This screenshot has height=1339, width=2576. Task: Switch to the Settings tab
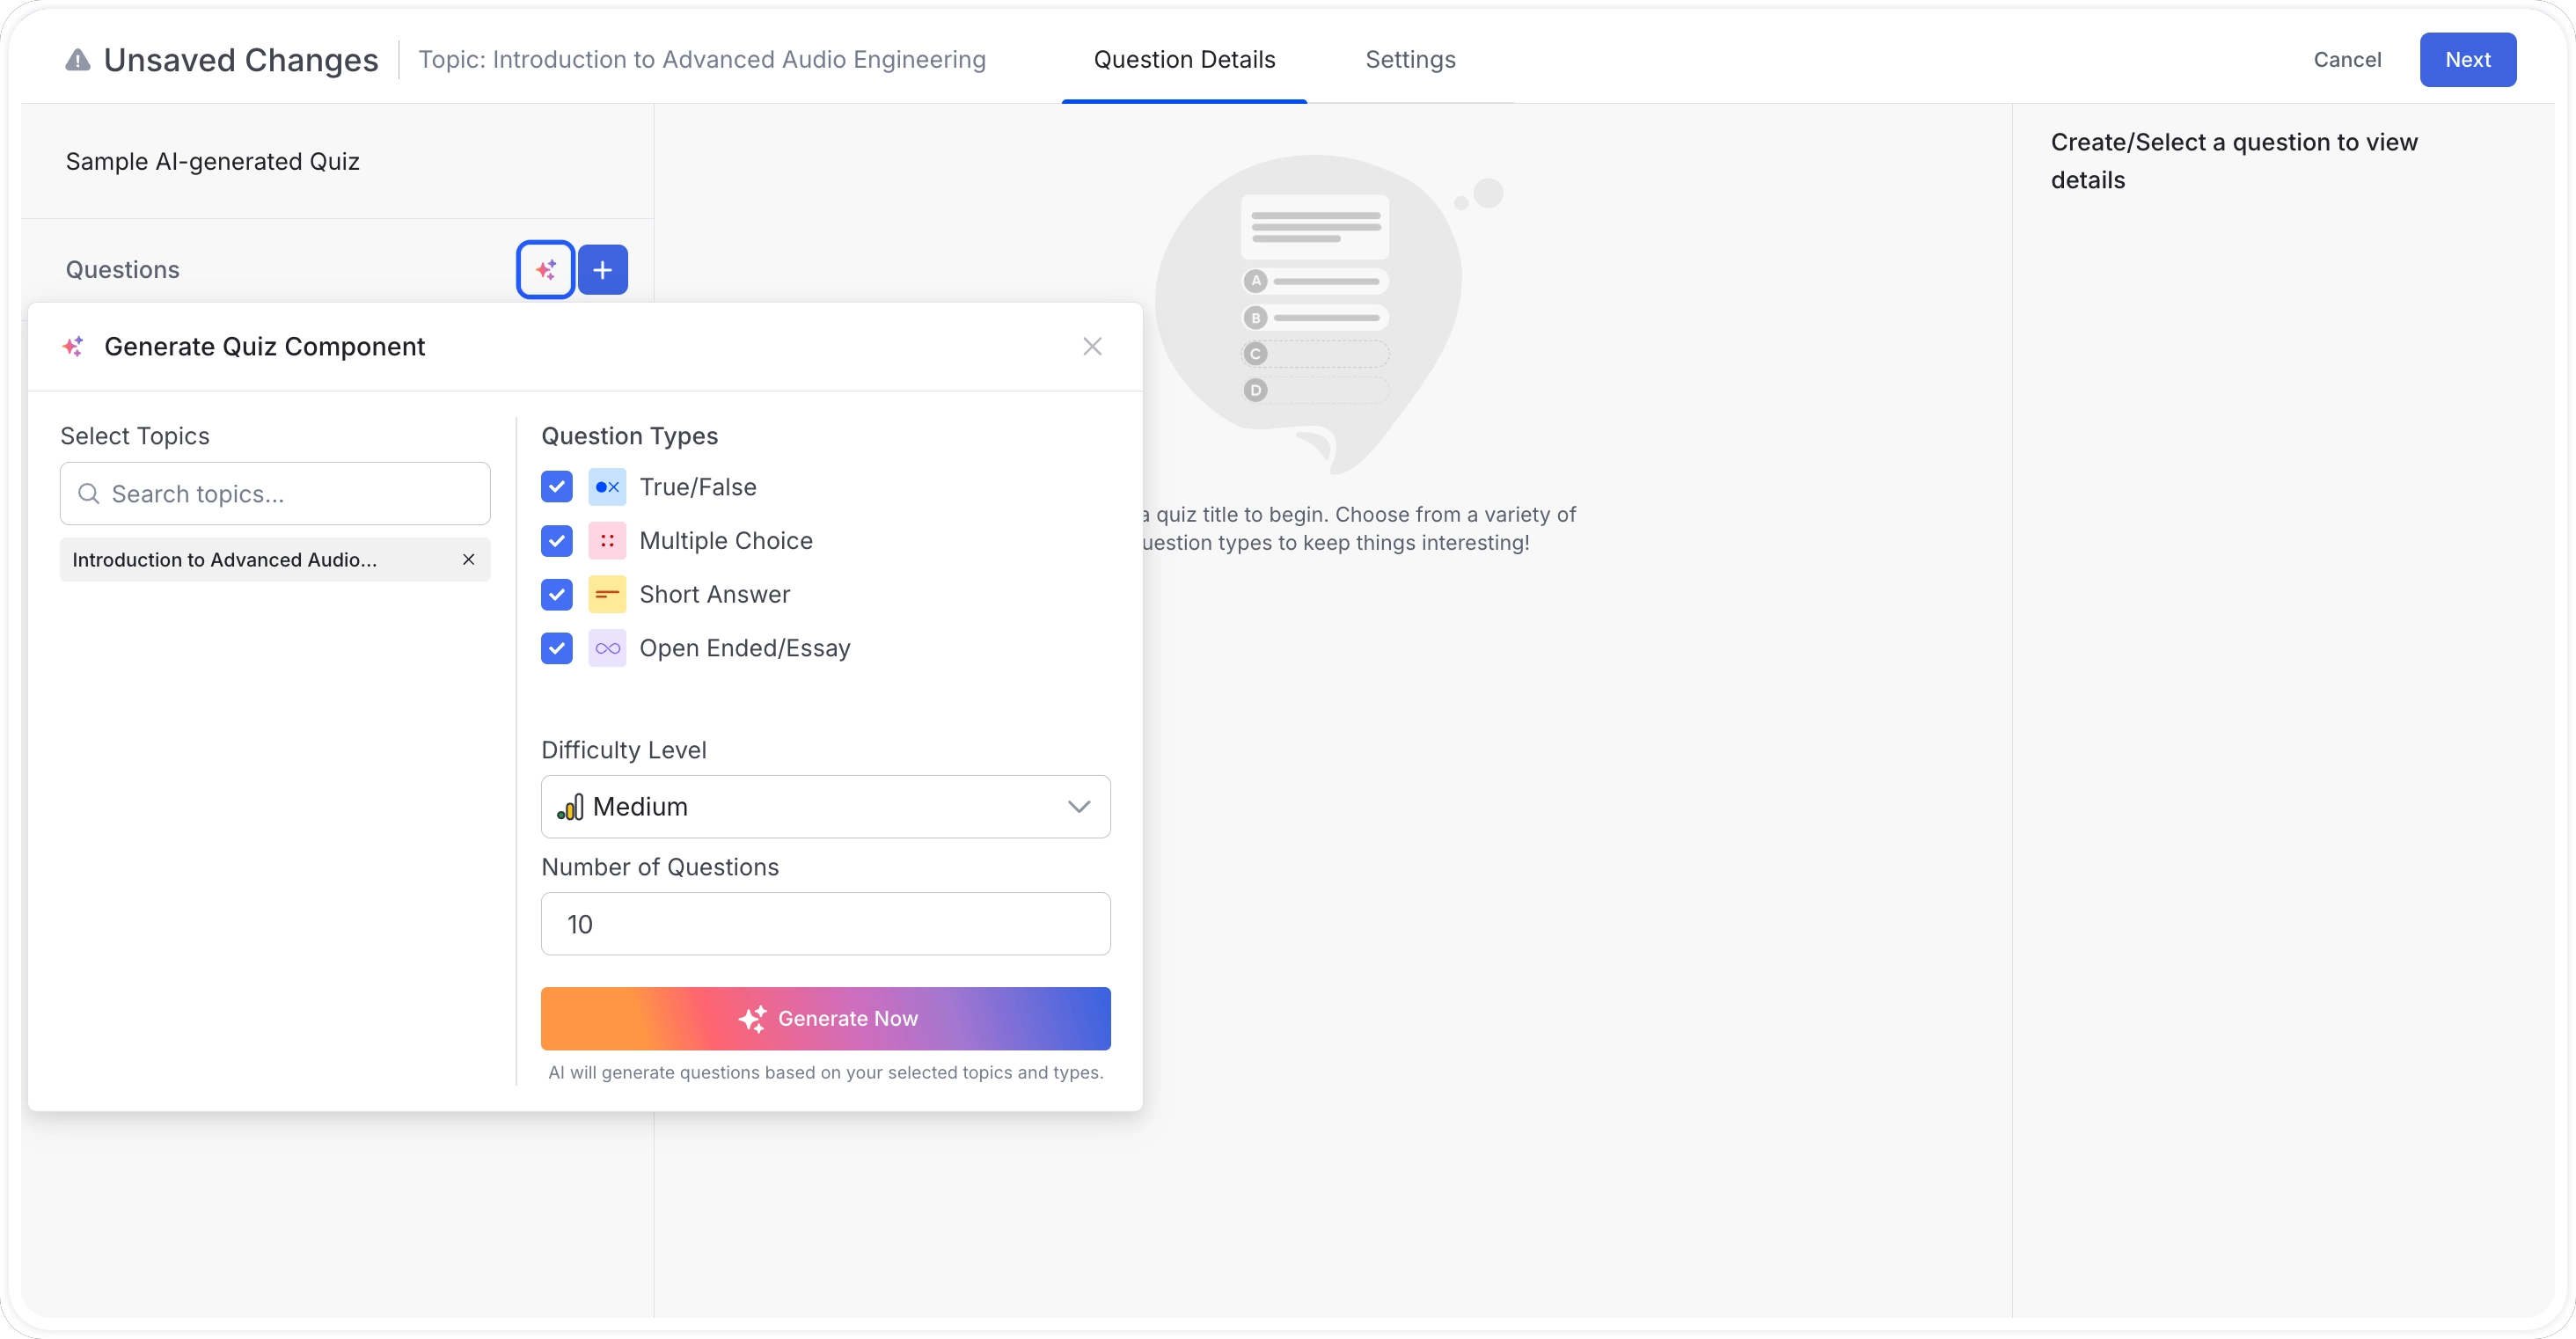(x=1410, y=60)
